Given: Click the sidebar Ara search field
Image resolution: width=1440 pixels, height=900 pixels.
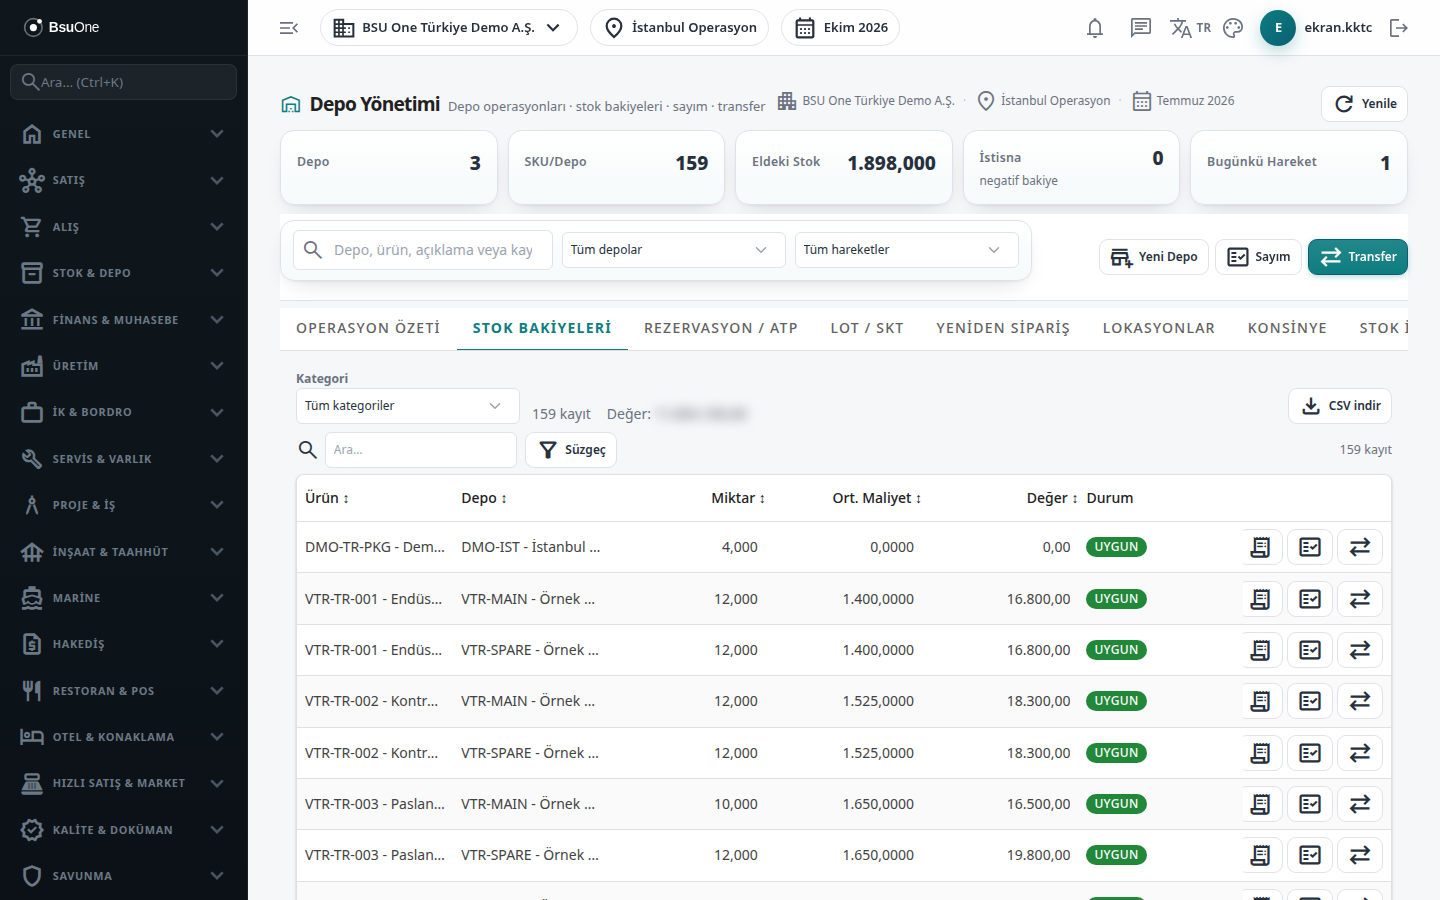Looking at the screenshot, I should click(x=124, y=82).
